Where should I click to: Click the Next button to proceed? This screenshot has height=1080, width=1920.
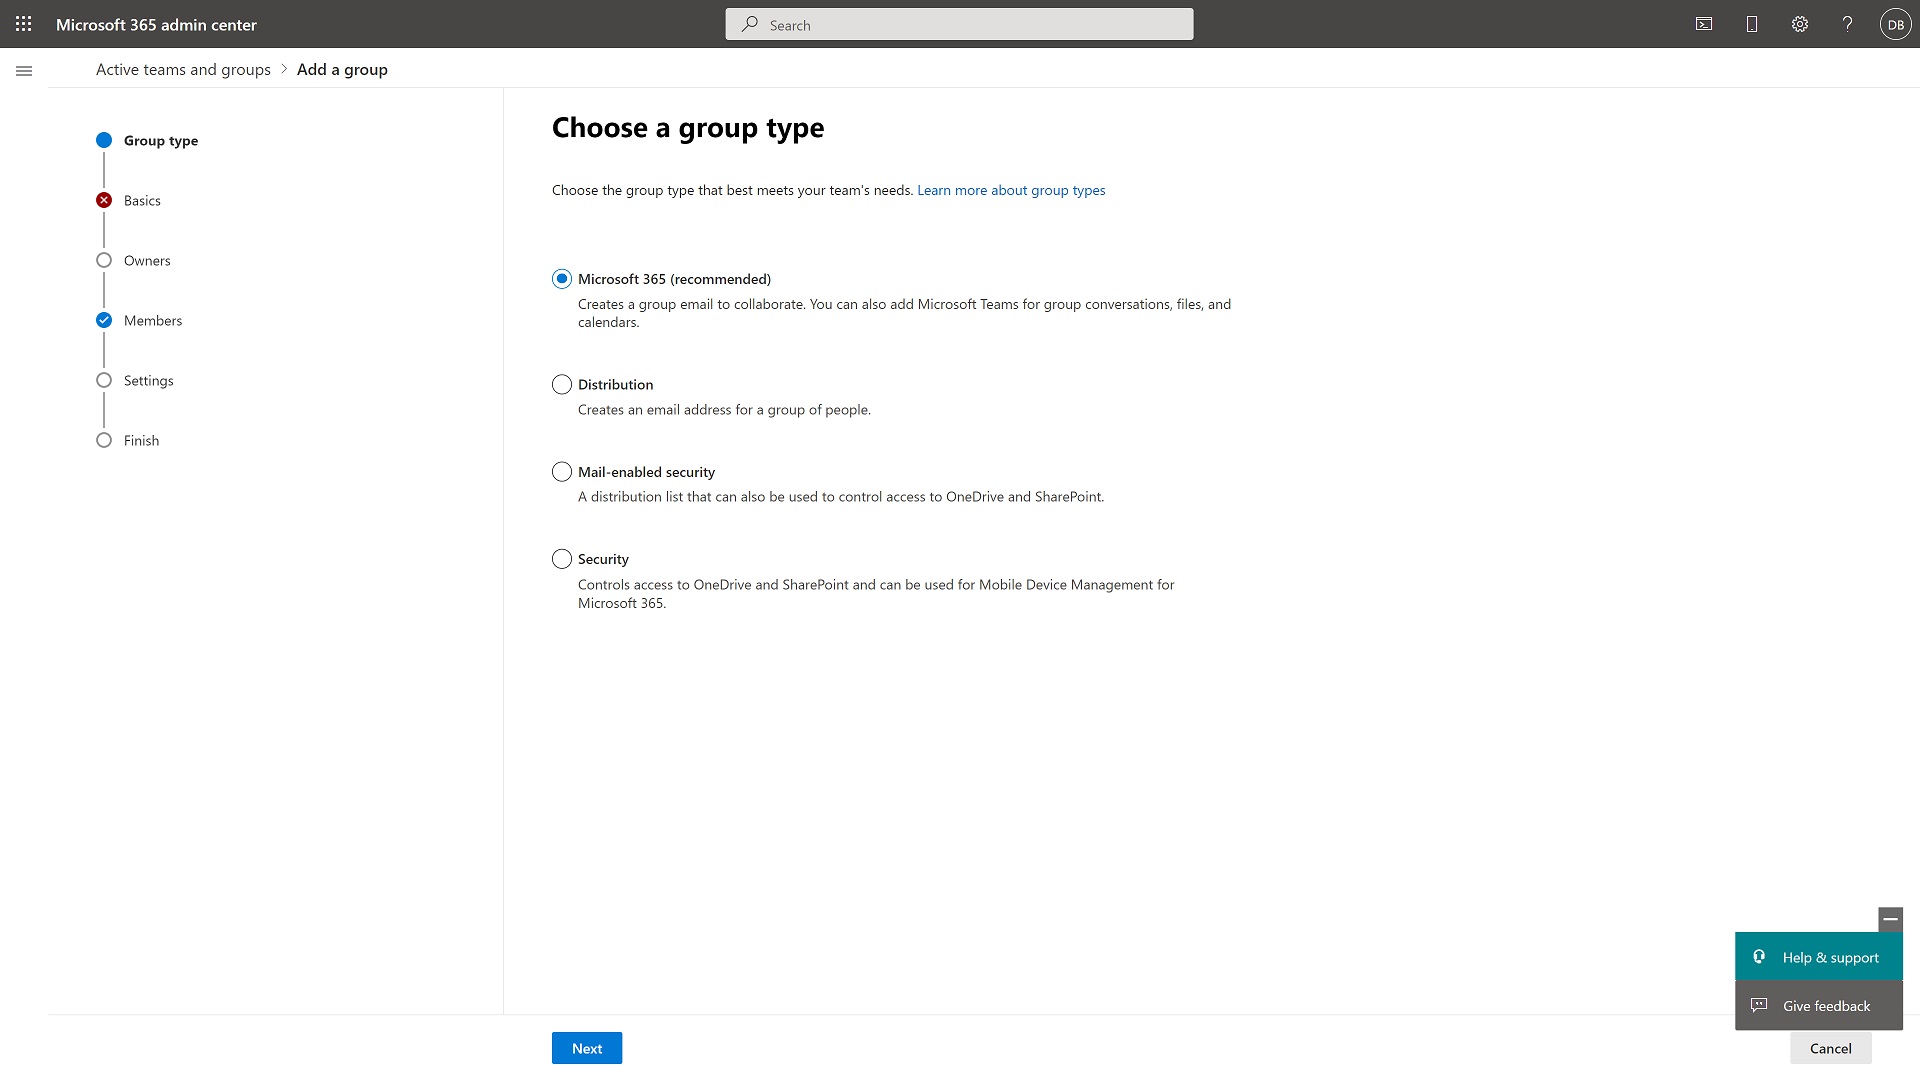pyautogui.click(x=585, y=1048)
